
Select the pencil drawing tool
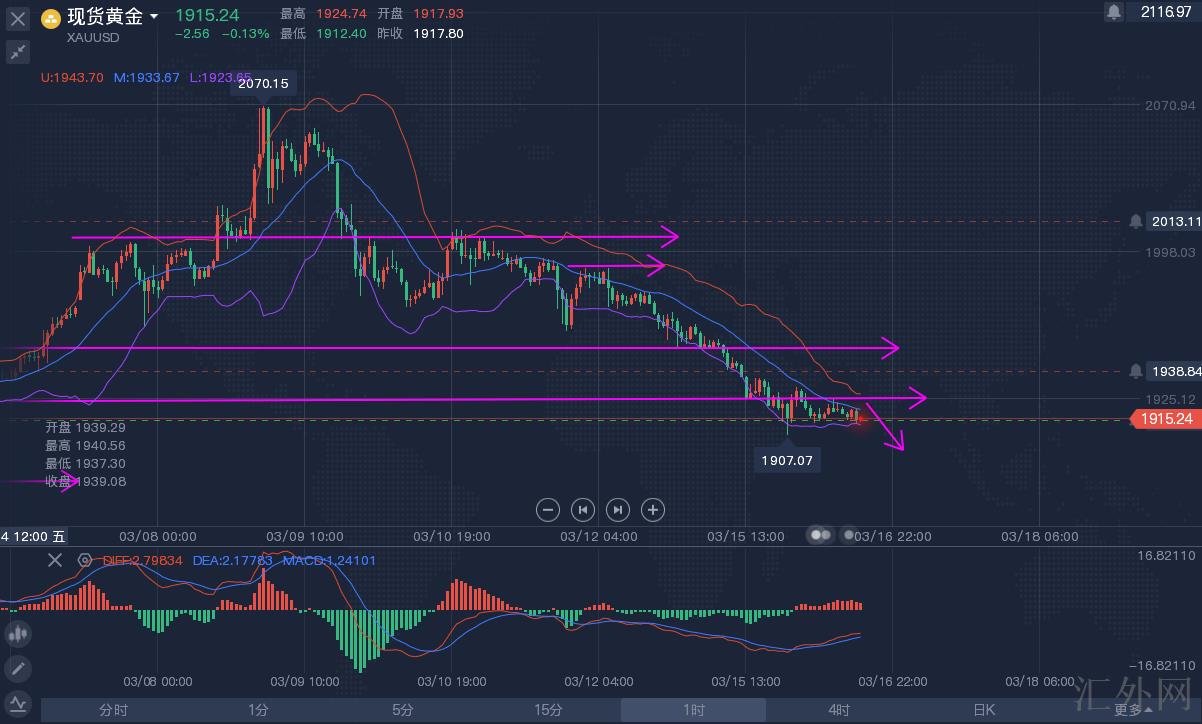pyautogui.click(x=17, y=668)
